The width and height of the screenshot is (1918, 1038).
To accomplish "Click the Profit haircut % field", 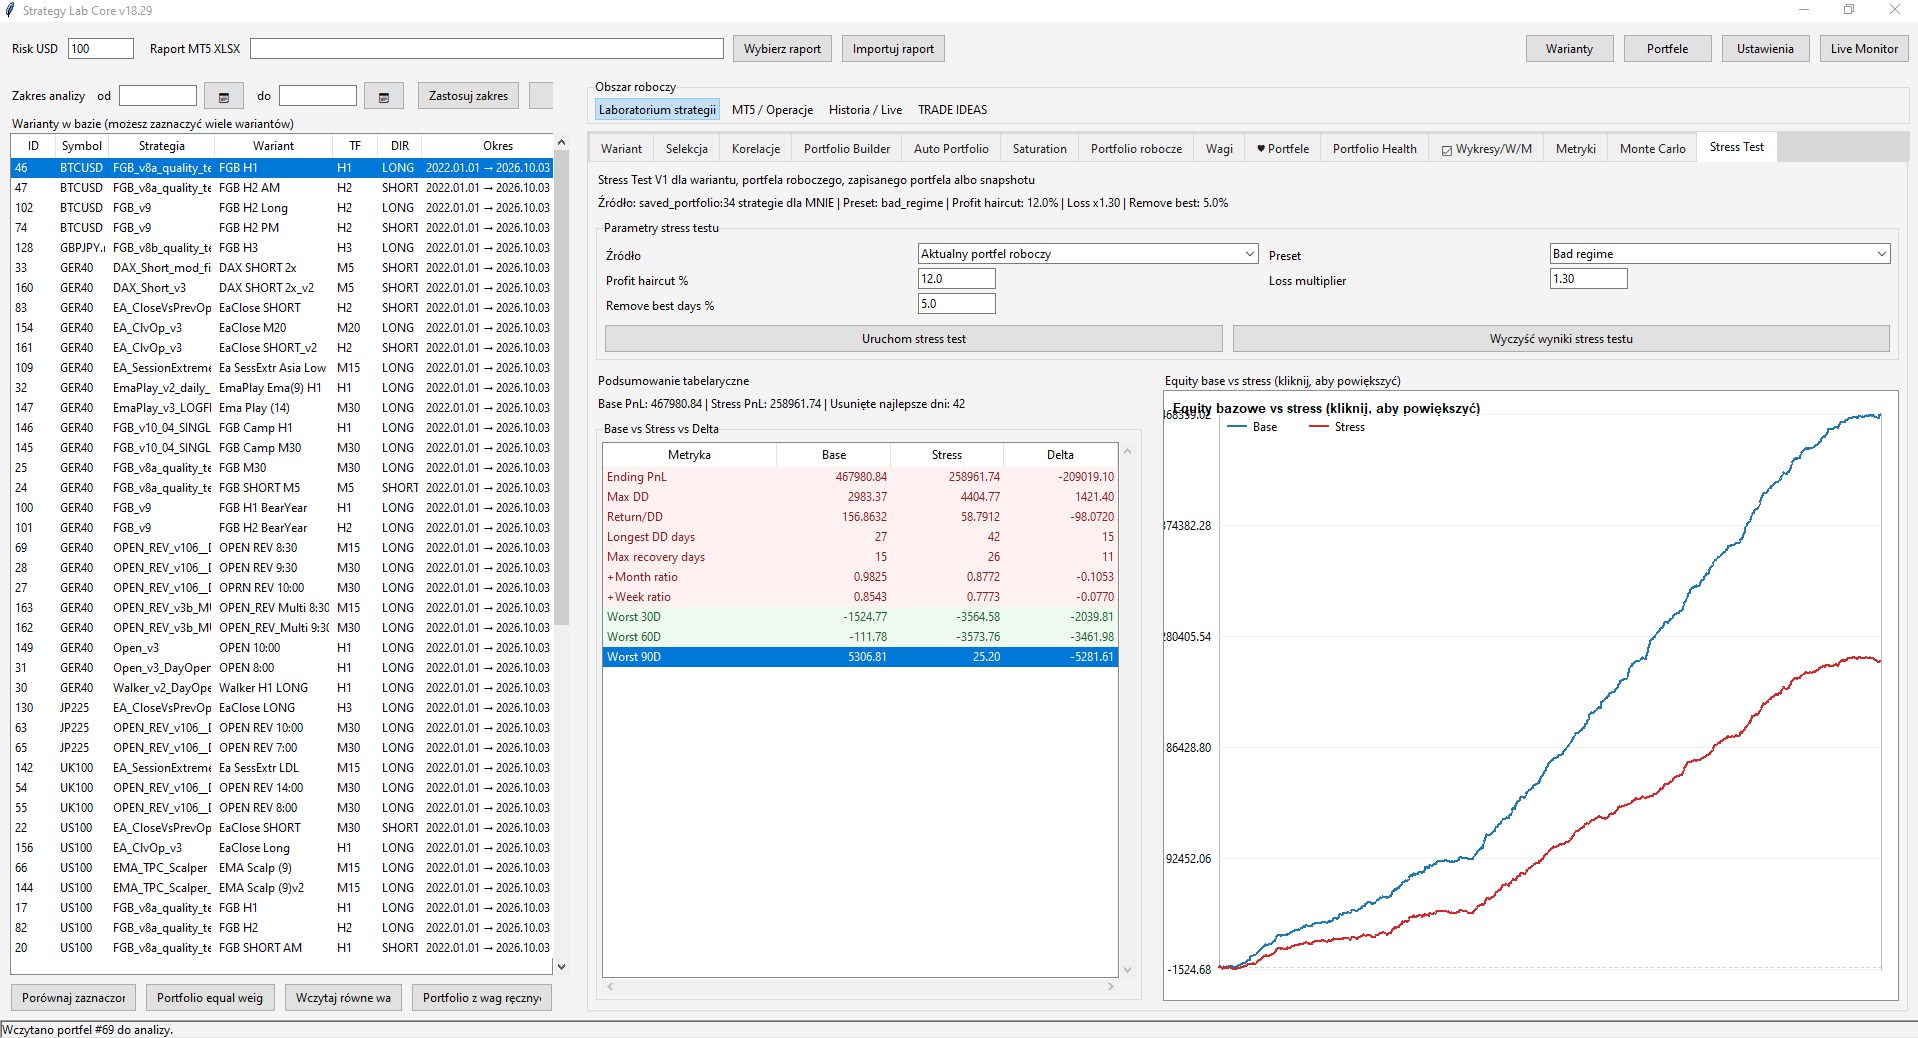I will click(957, 279).
